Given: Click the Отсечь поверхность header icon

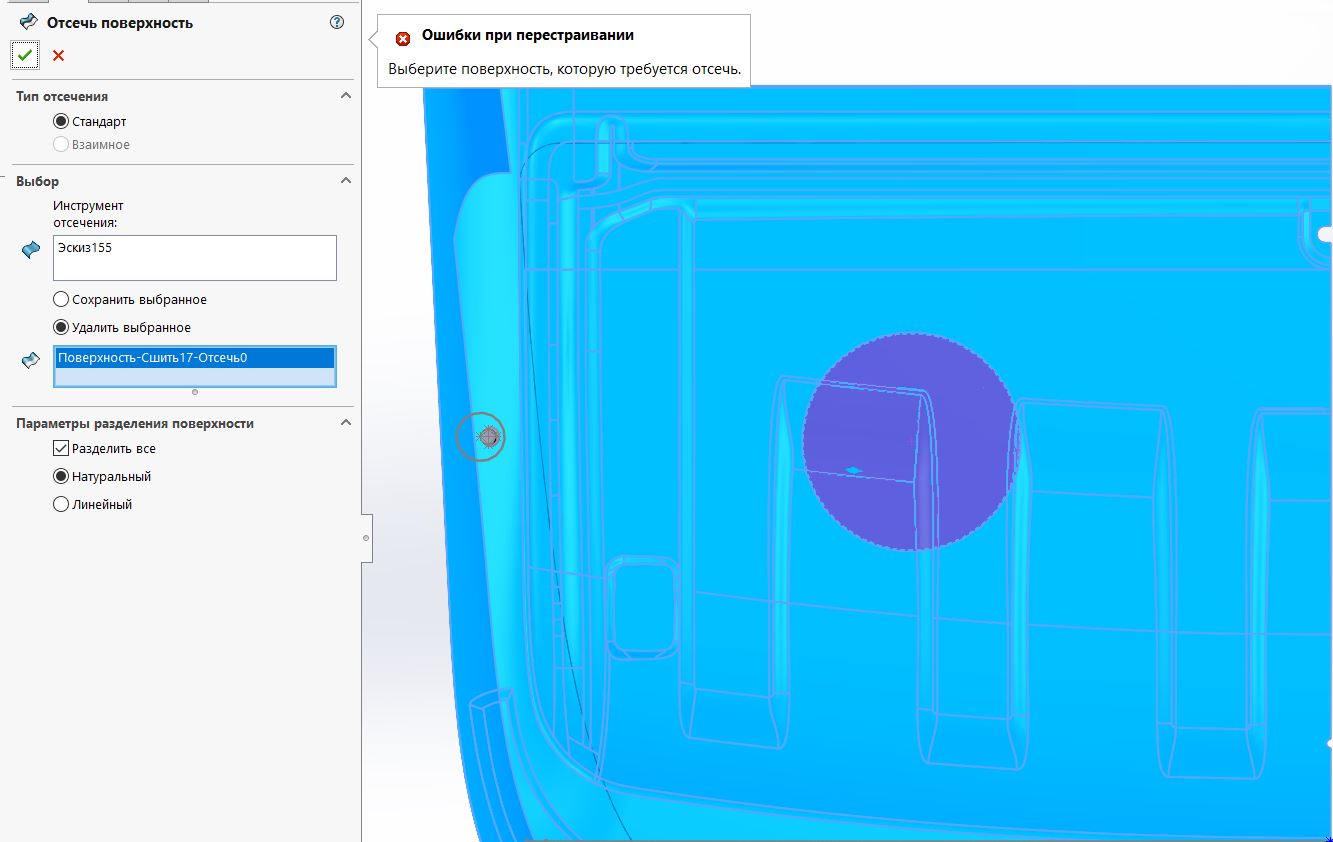Looking at the screenshot, I should pos(28,22).
